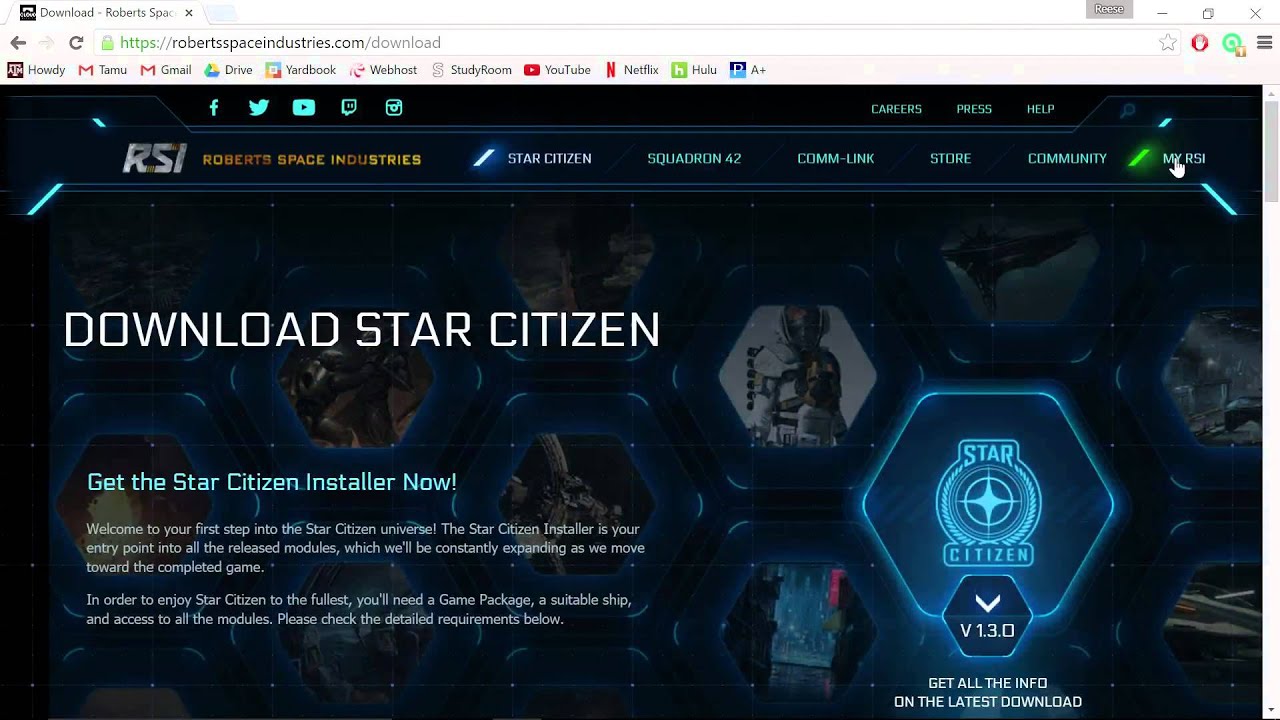Open the A+ bookmark
This screenshot has width=1280, height=720.
pos(748,70)
